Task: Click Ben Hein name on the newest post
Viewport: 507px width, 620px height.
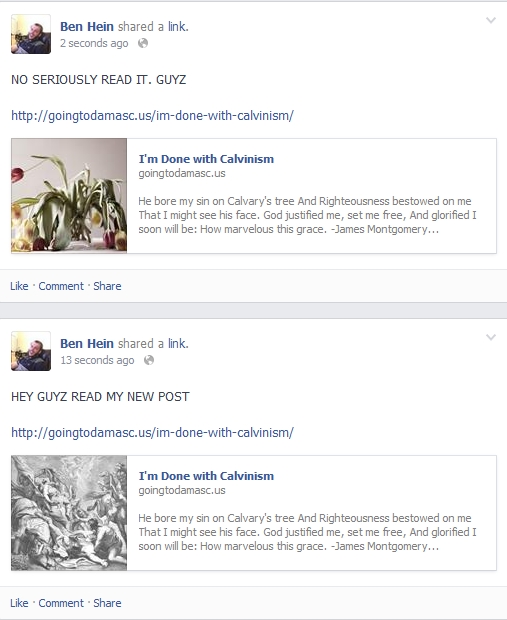Action: [x=87, y=26]
